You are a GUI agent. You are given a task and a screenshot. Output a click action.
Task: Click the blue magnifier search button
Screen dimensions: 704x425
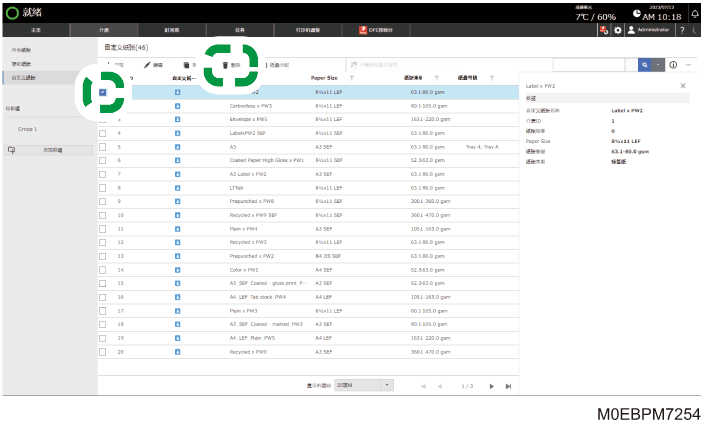pos(644,65)
